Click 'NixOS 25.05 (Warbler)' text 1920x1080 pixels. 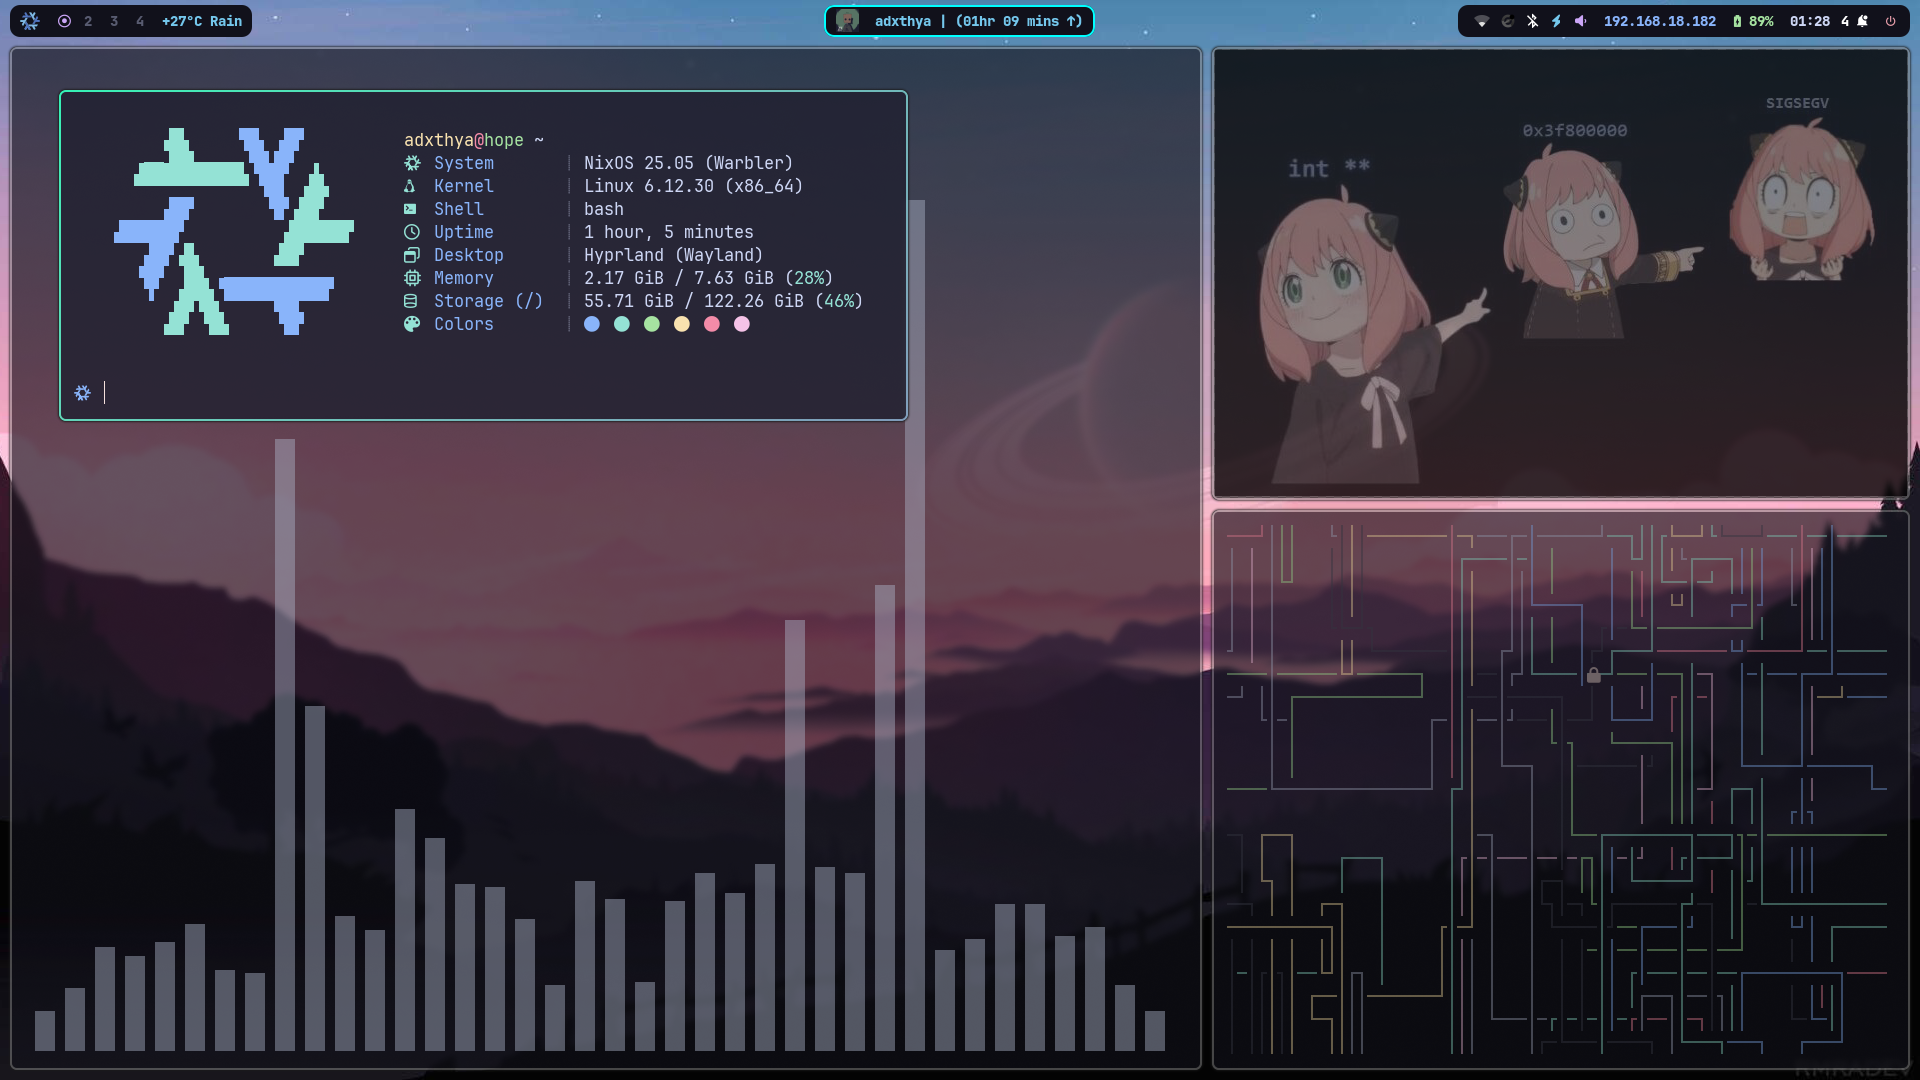[689, 163]
